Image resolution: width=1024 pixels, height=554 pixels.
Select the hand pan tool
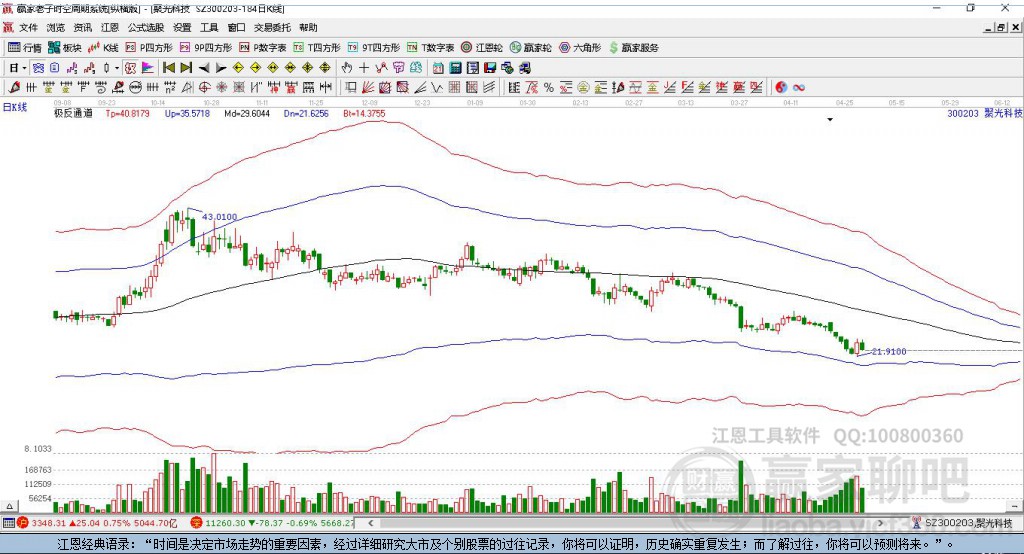click(x=347, y=68)
